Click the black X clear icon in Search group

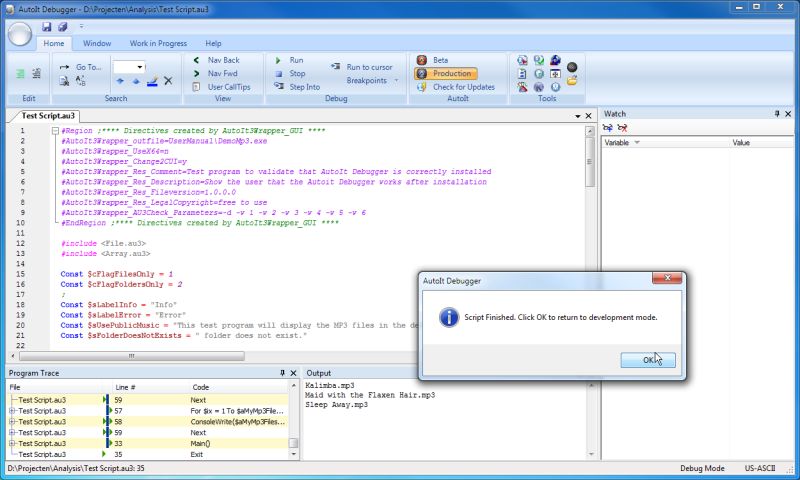pyautogui.click(x=168, y=81)
